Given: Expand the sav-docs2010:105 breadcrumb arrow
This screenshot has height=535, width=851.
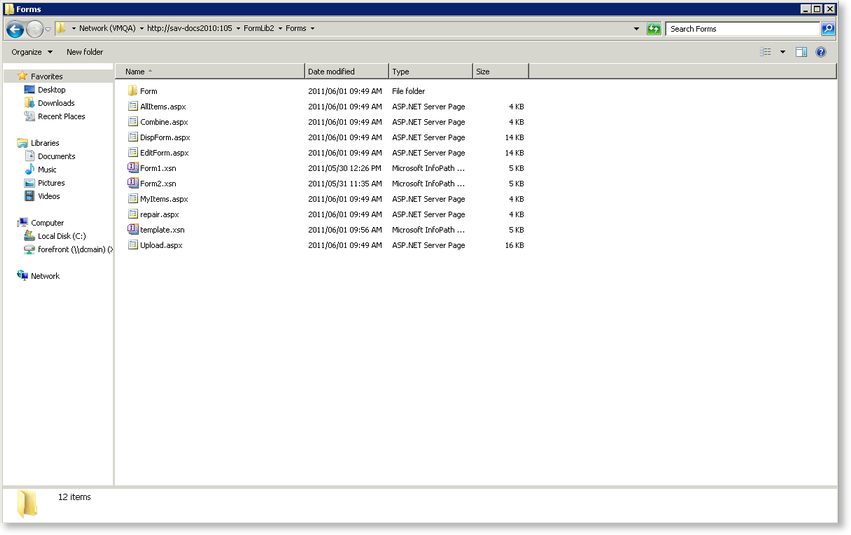Looking at the screenshot, I should pyautogui.click(x=238, y=28).
